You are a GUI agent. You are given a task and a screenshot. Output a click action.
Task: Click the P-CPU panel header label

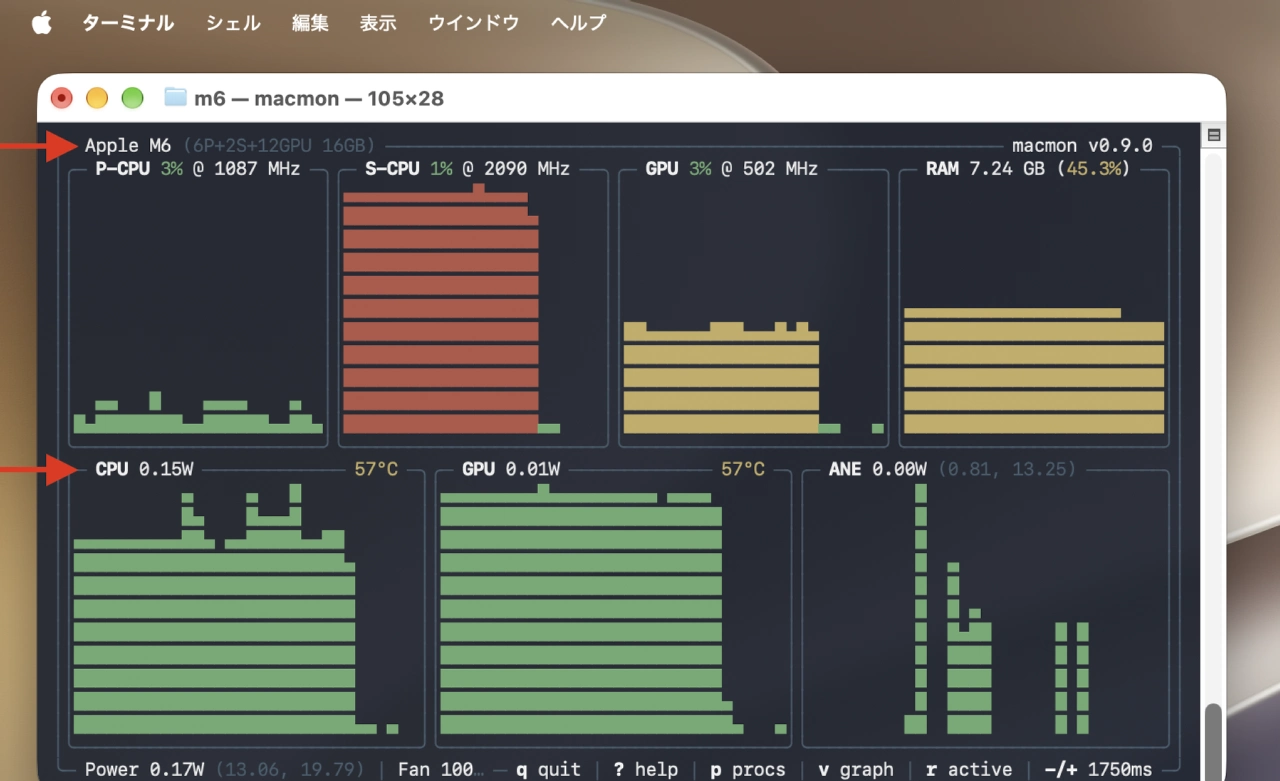pyautogui.click(x=122, y=169)
